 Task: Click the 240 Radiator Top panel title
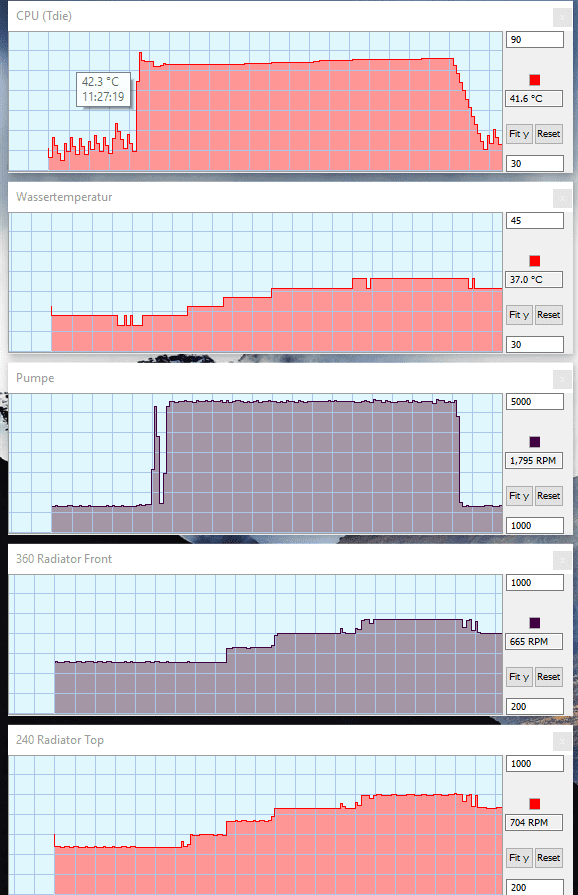[x=60, y=740]
